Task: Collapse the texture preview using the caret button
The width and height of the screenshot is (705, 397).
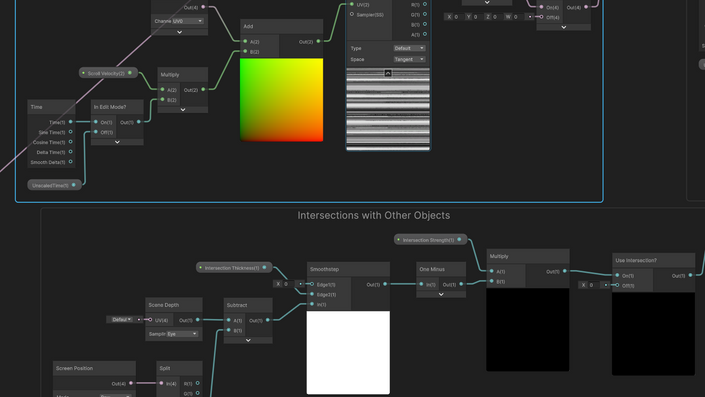Action: coord(388,73)
